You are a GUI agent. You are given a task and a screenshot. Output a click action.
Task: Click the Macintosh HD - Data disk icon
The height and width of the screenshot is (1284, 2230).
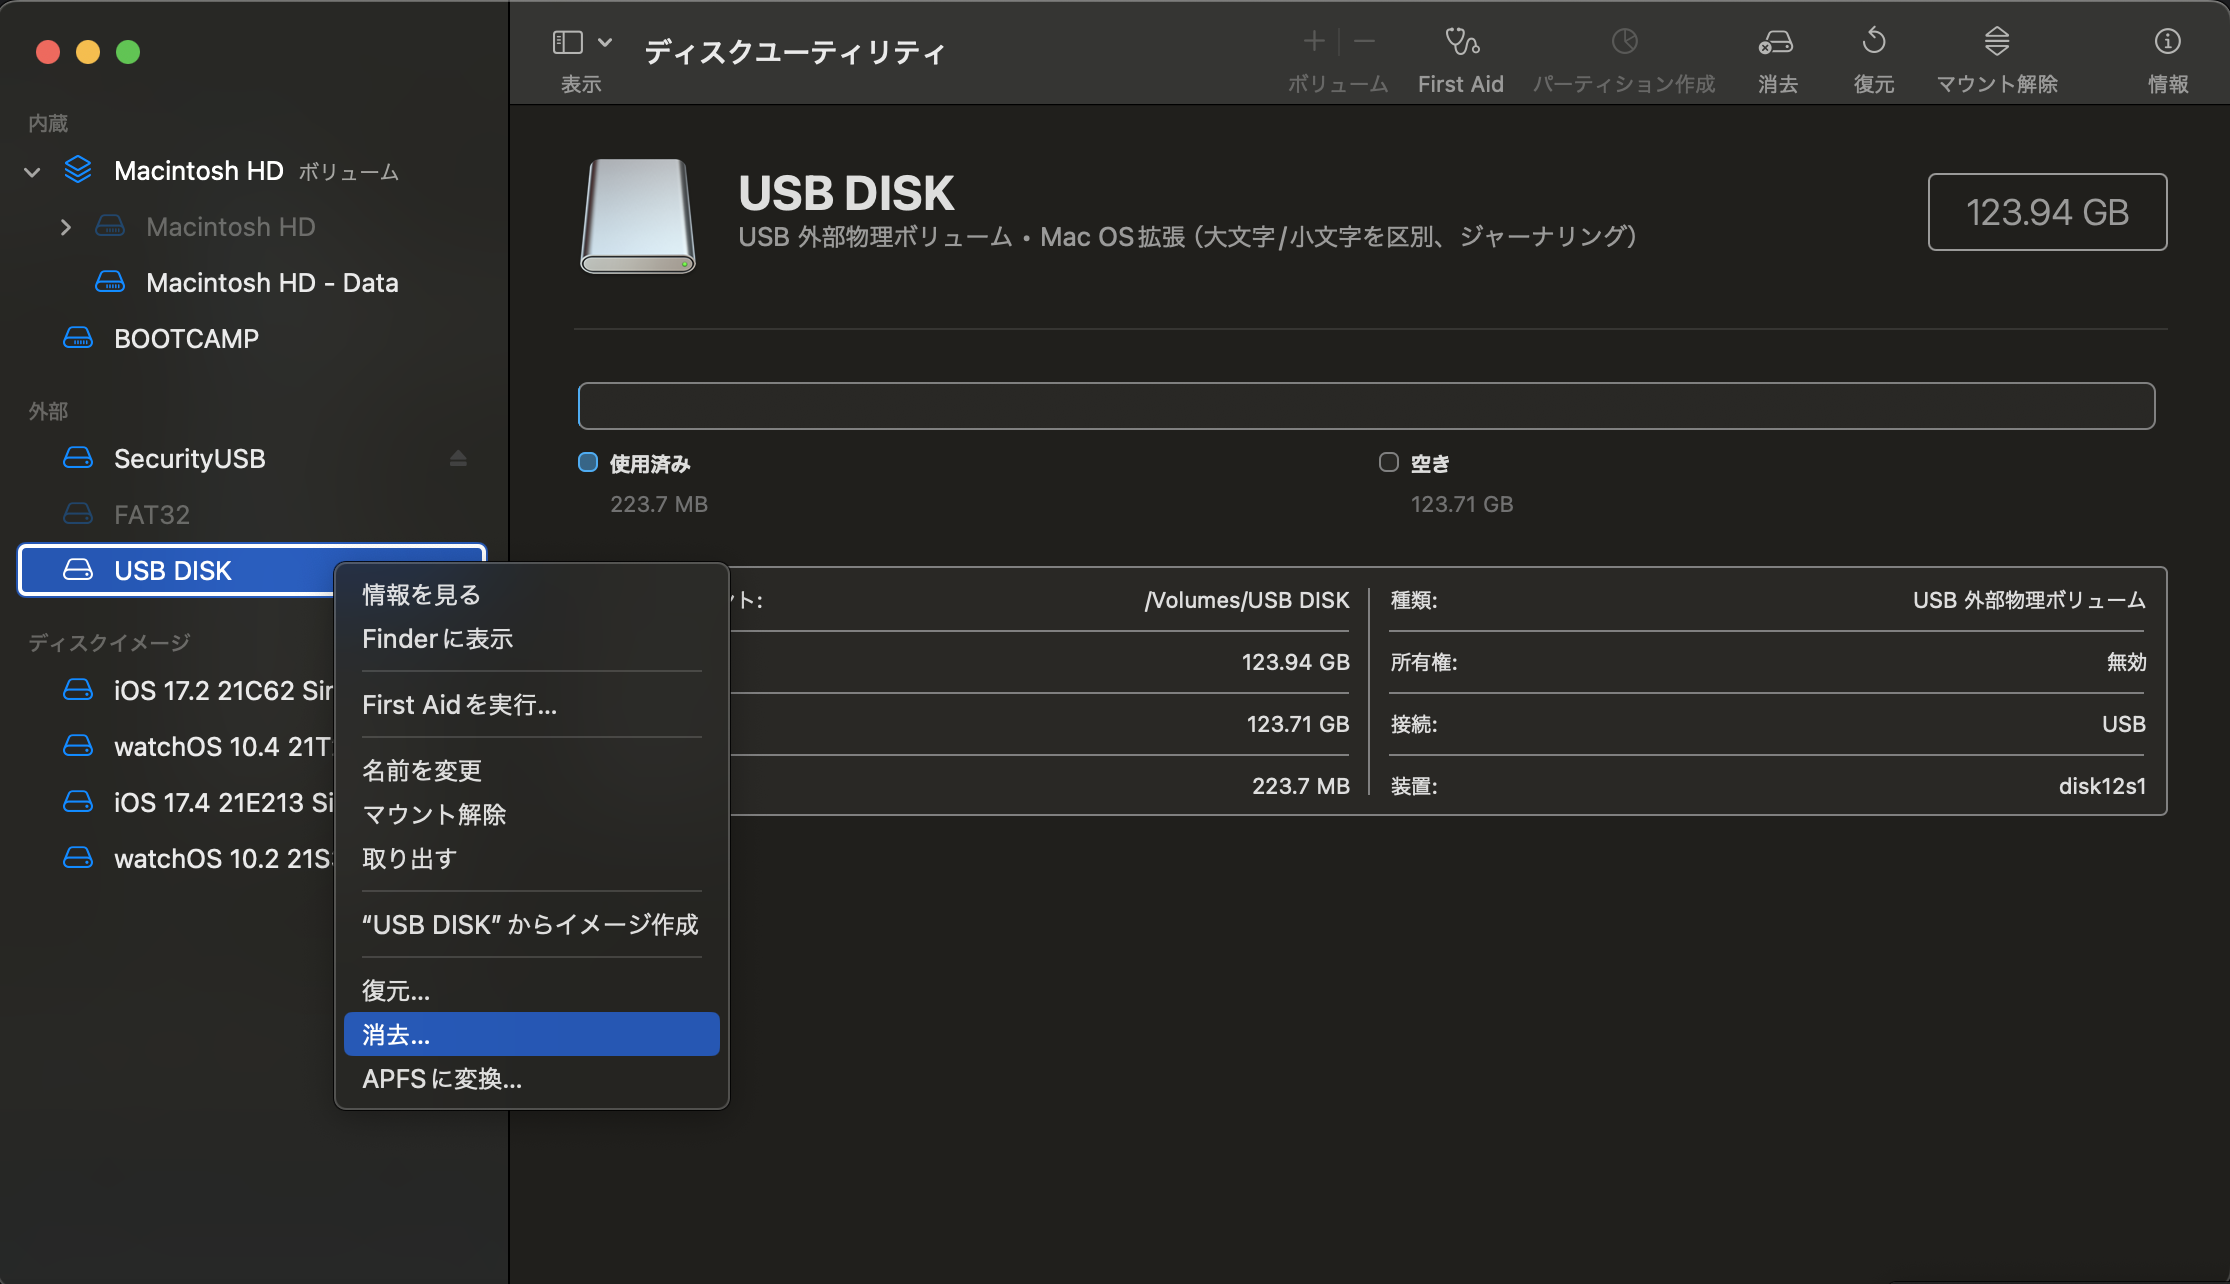pos(110,282)
